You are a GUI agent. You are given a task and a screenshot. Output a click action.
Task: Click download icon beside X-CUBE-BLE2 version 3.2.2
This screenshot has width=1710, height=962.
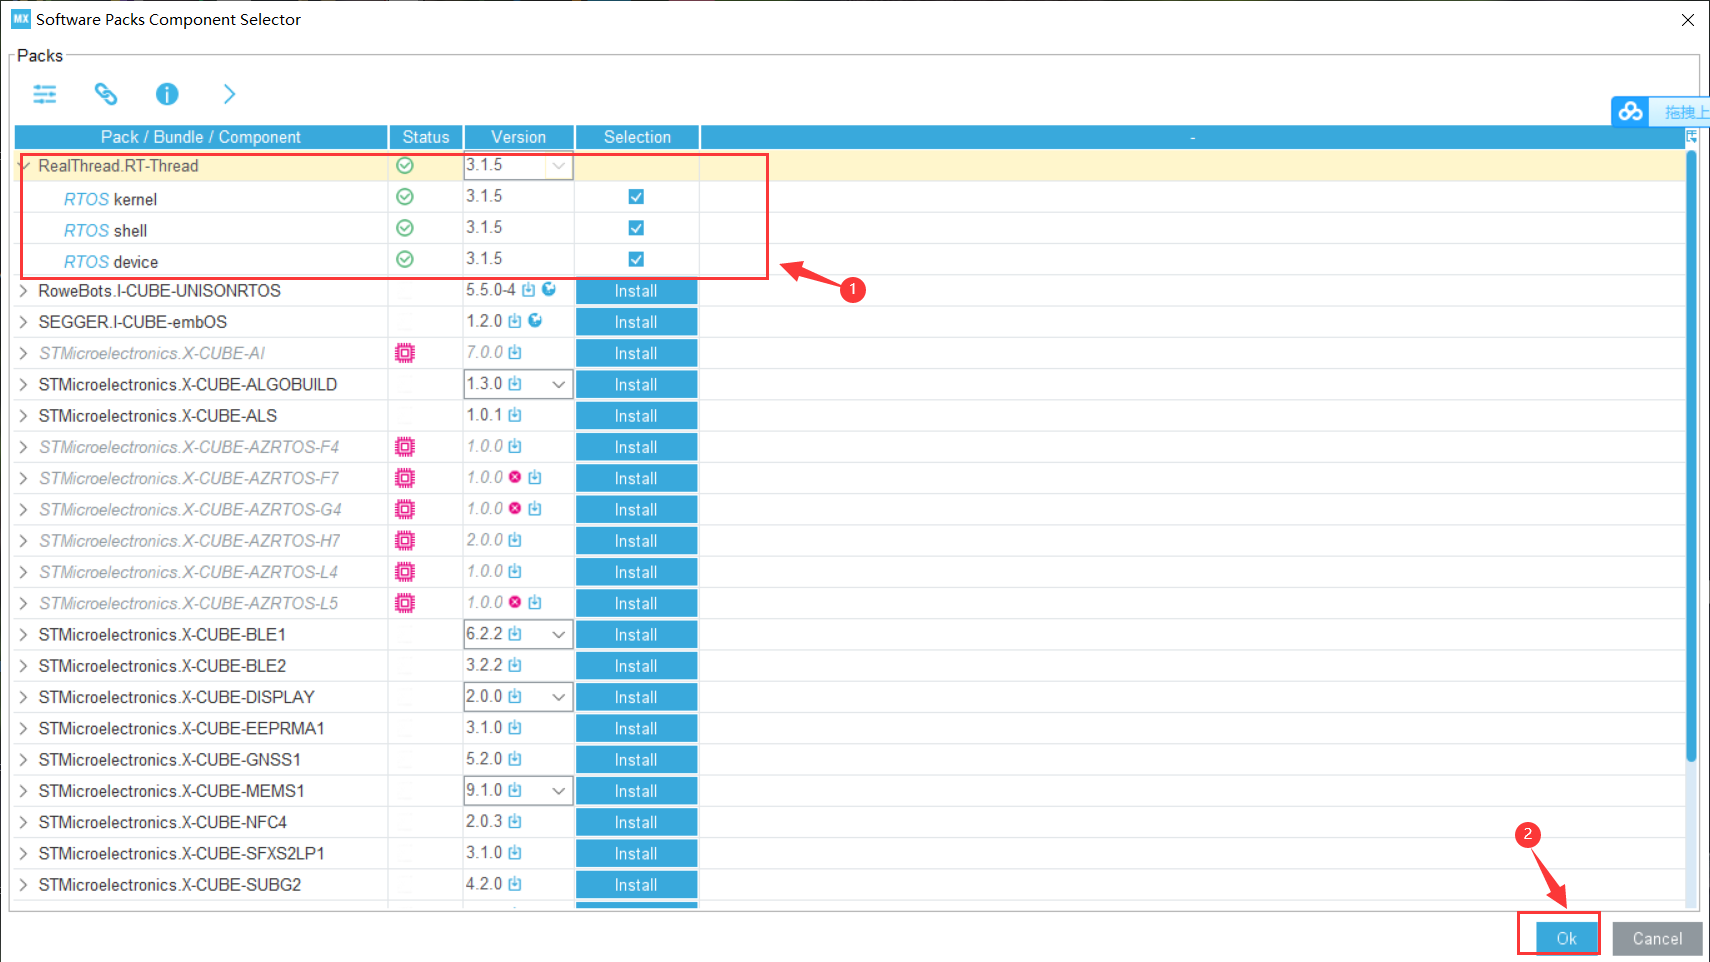pos(515,665)
